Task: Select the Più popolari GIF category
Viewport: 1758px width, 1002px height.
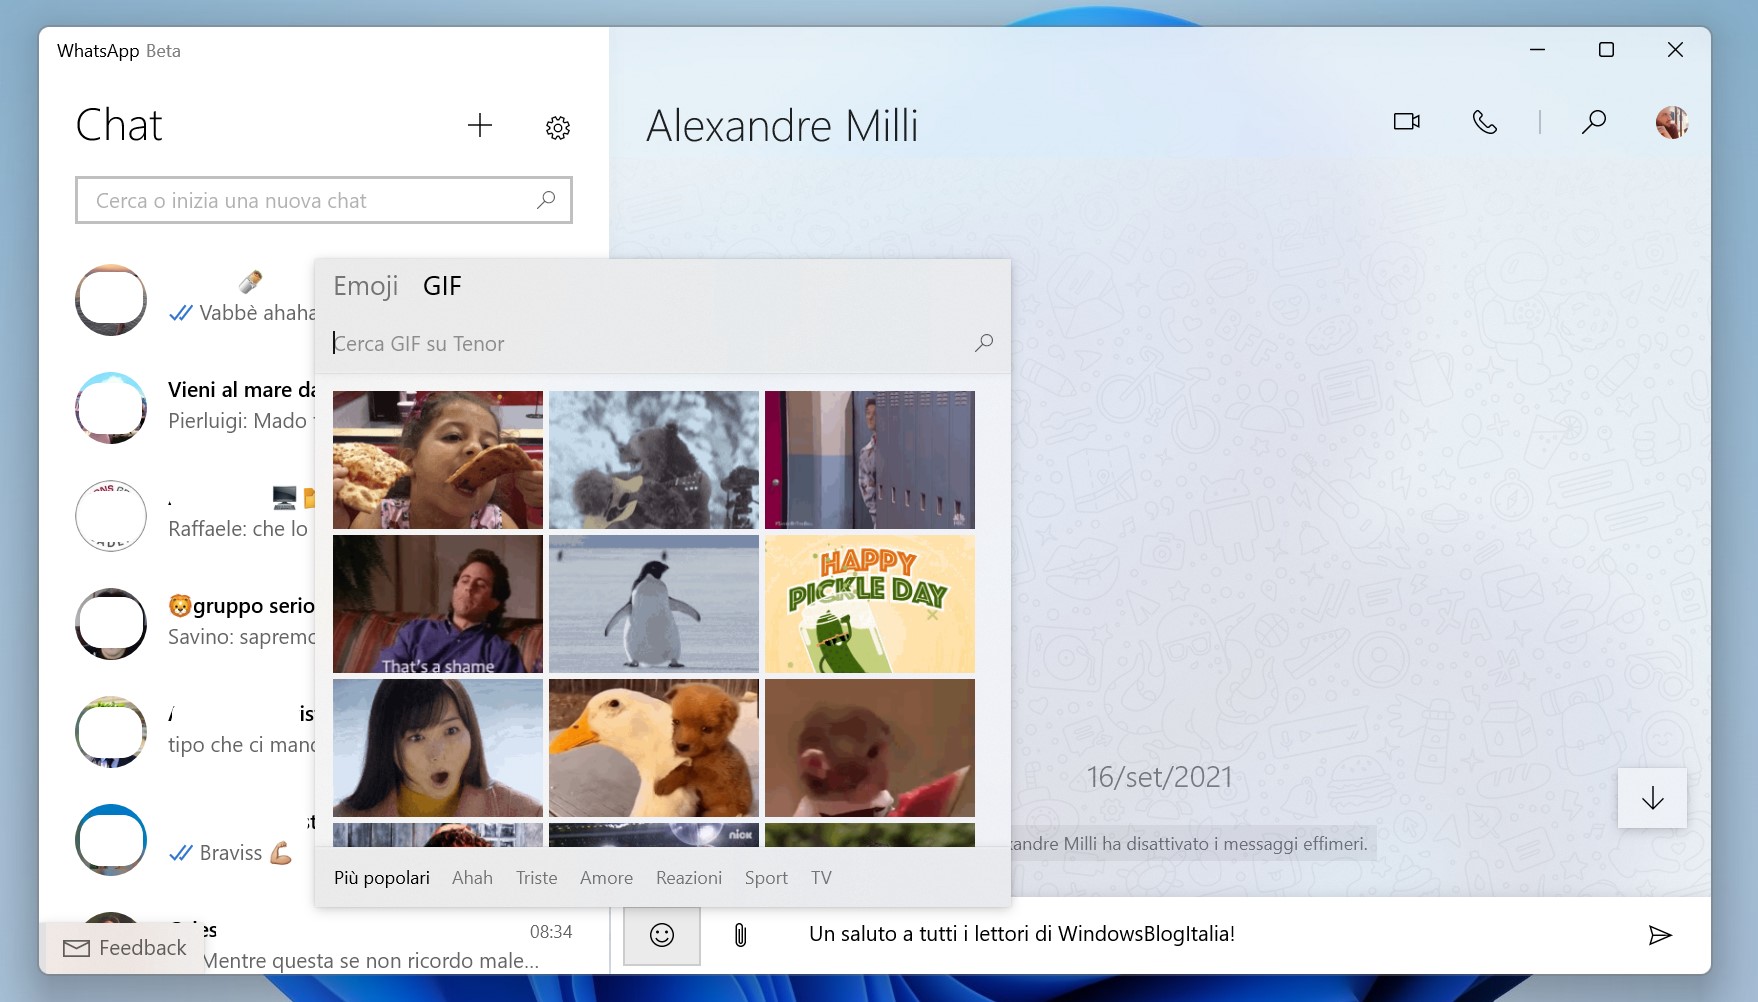Action: (x=382, y=878)
